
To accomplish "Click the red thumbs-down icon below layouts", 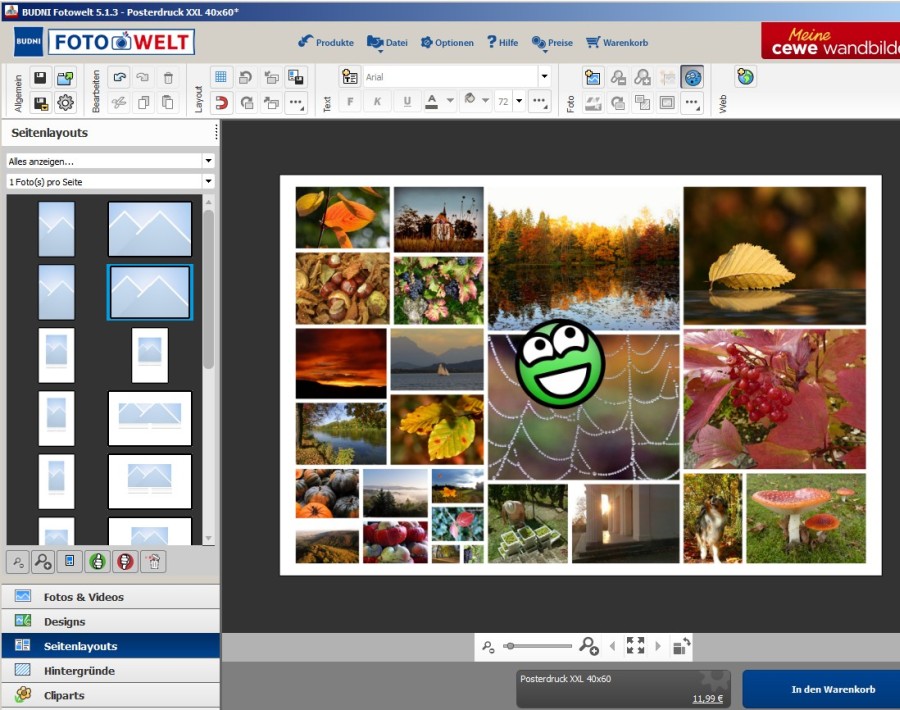I will coord(124,561).
